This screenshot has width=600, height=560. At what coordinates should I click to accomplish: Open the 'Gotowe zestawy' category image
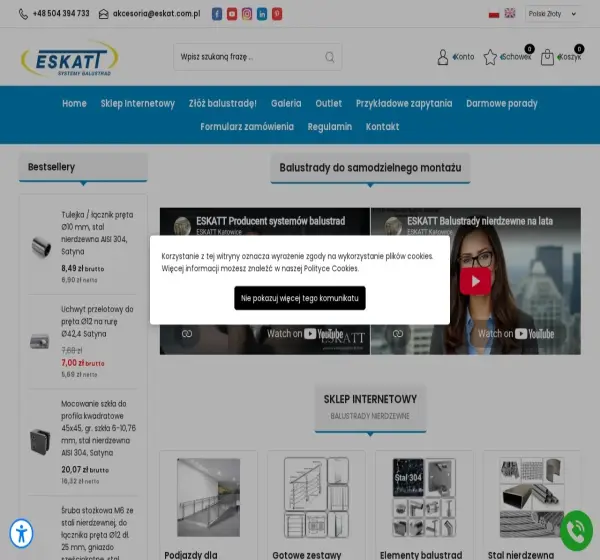point(316,497)
